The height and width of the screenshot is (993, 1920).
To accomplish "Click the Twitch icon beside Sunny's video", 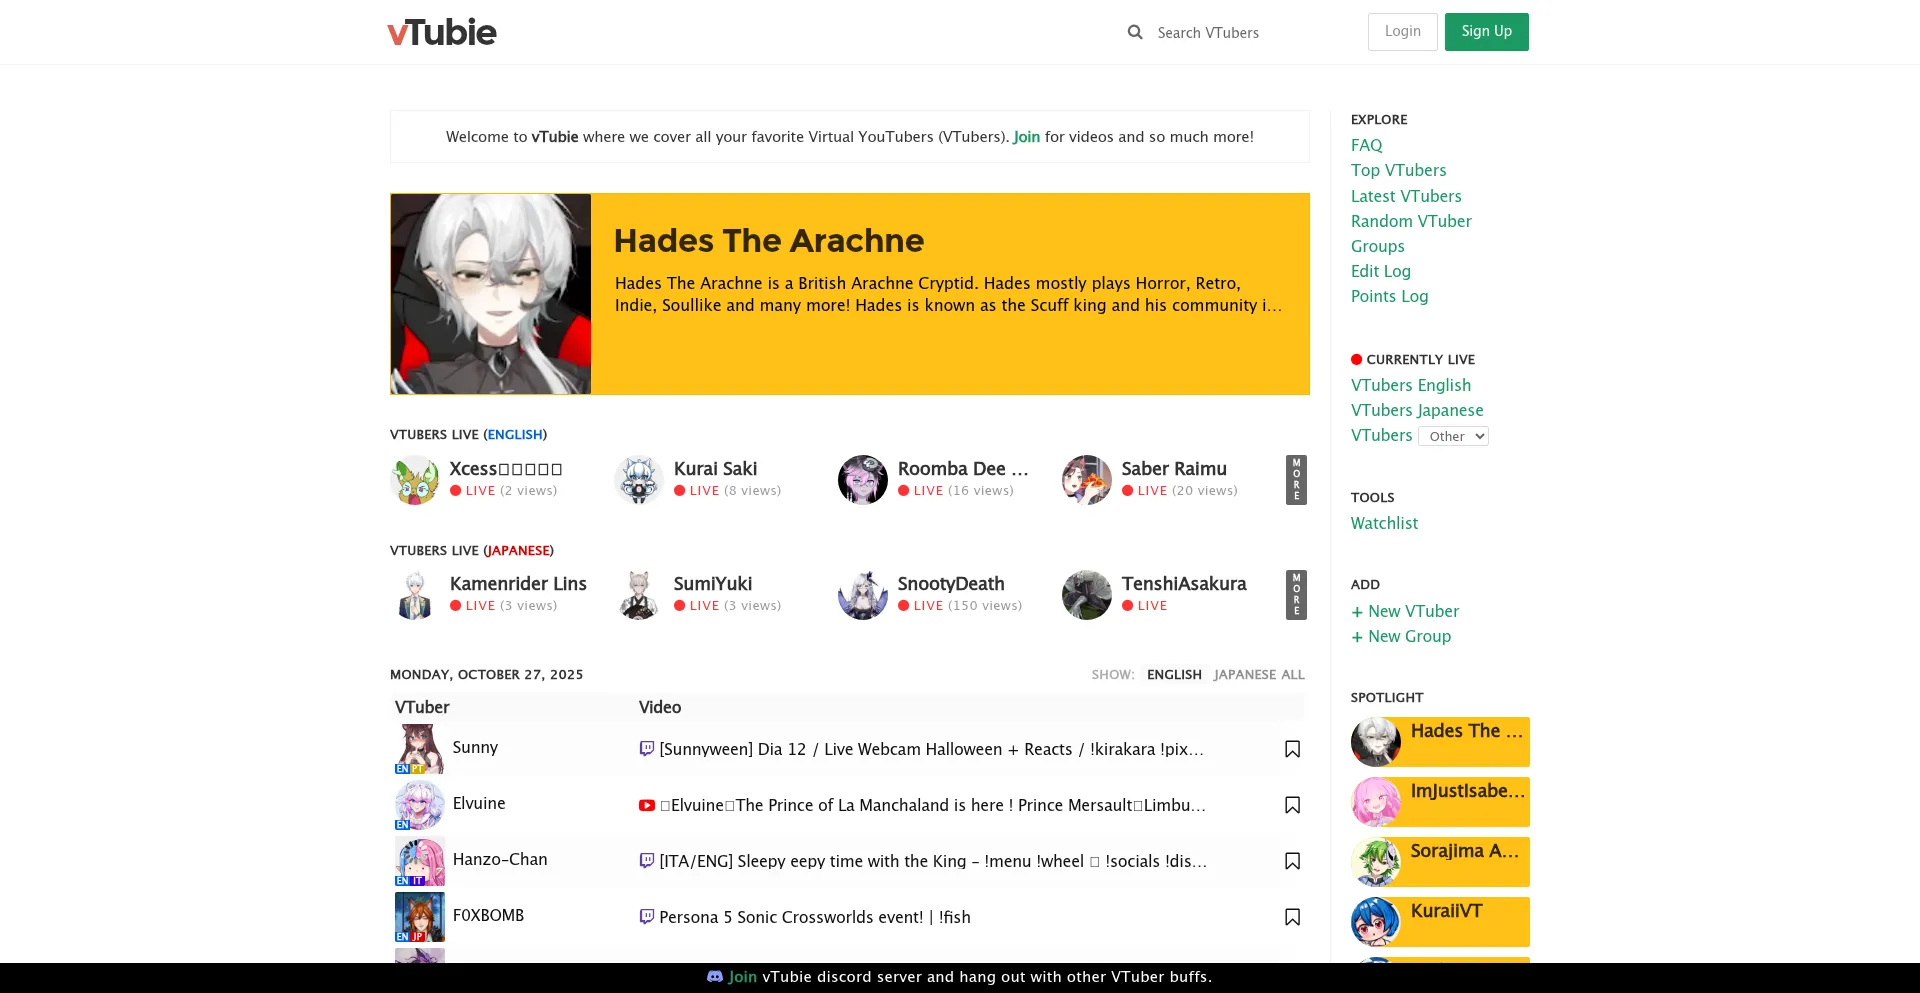I will tap(647, 749).
